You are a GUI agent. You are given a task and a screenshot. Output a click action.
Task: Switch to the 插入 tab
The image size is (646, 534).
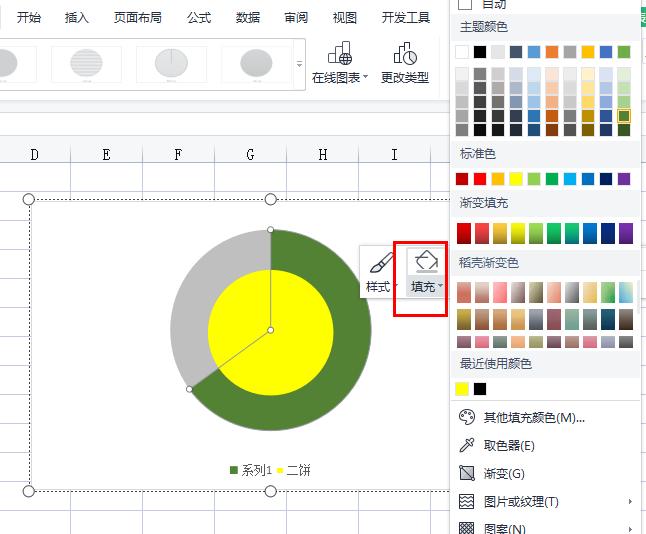[x=77, y=17]
